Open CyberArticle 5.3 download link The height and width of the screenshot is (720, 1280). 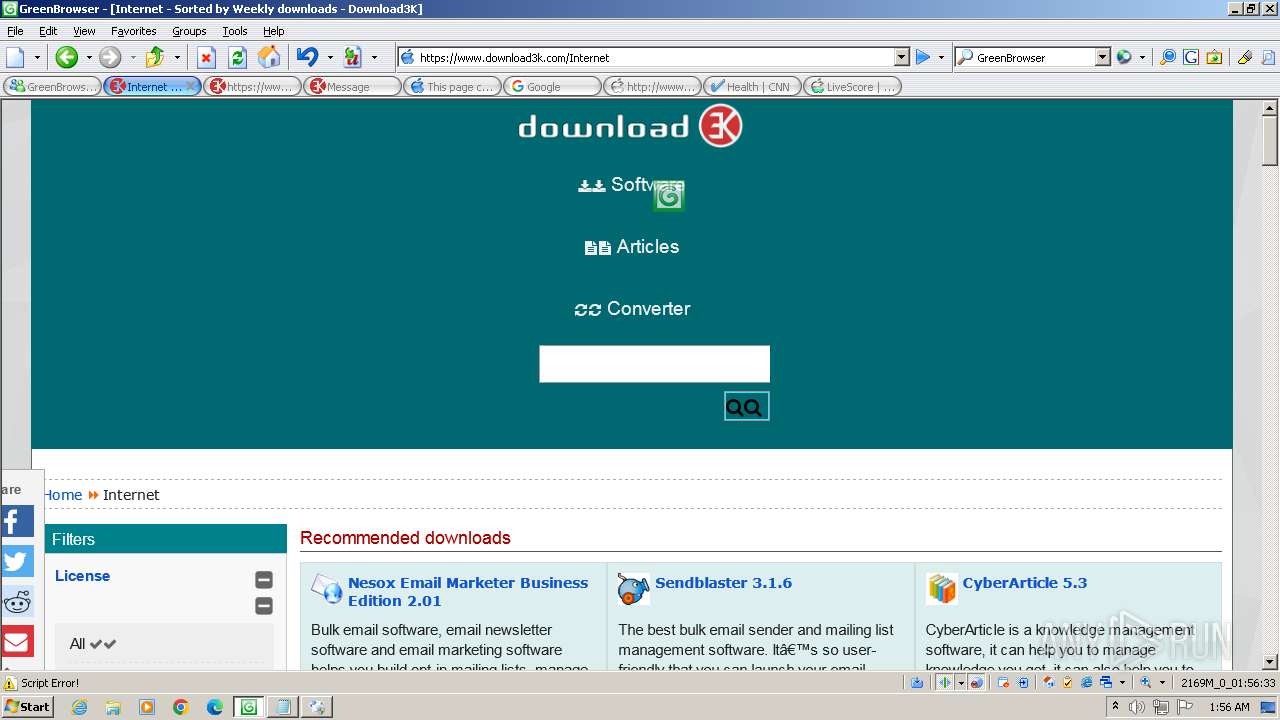point(1025,583)
